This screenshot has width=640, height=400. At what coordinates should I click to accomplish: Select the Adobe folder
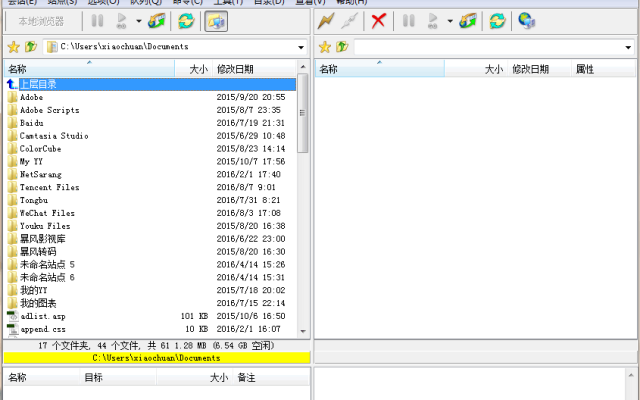tap(31, 97)
